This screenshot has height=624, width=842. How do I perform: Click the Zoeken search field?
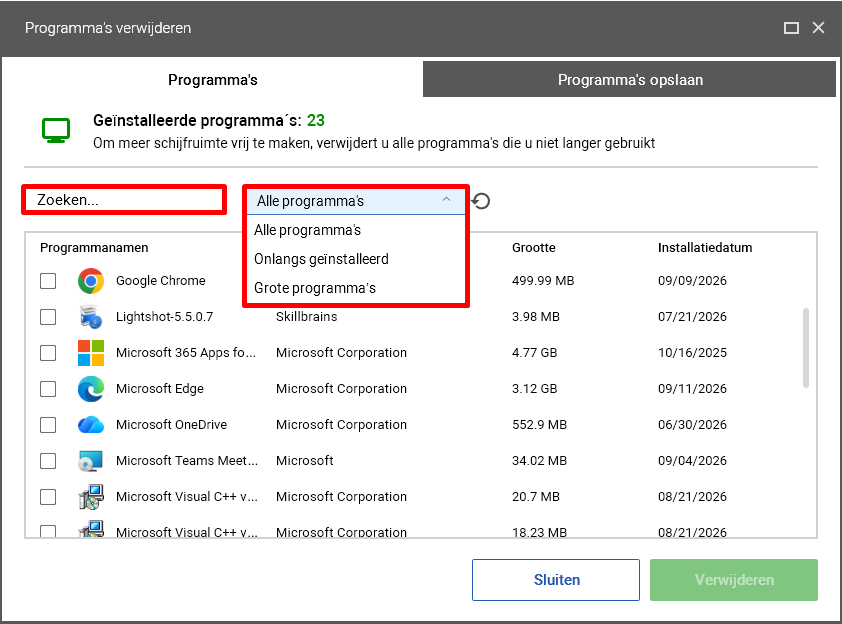click(x=124, y=200)
